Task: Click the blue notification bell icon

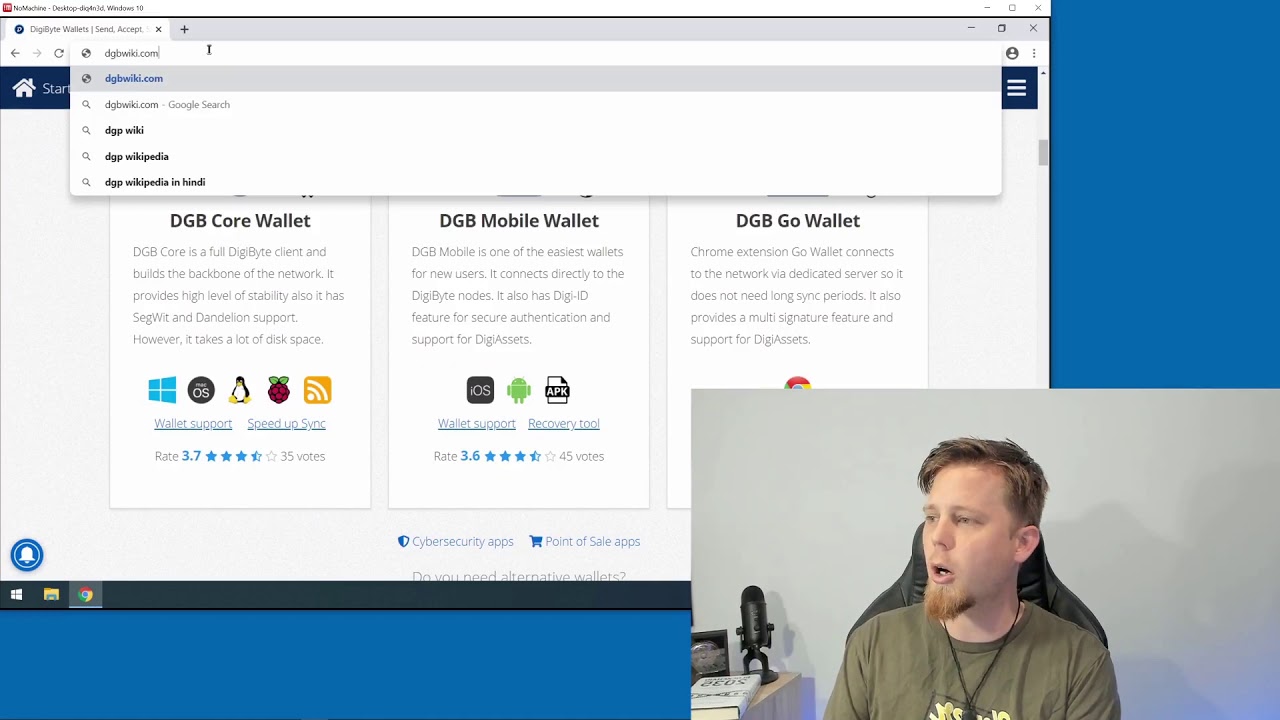Action: click(x=27, y=555)
